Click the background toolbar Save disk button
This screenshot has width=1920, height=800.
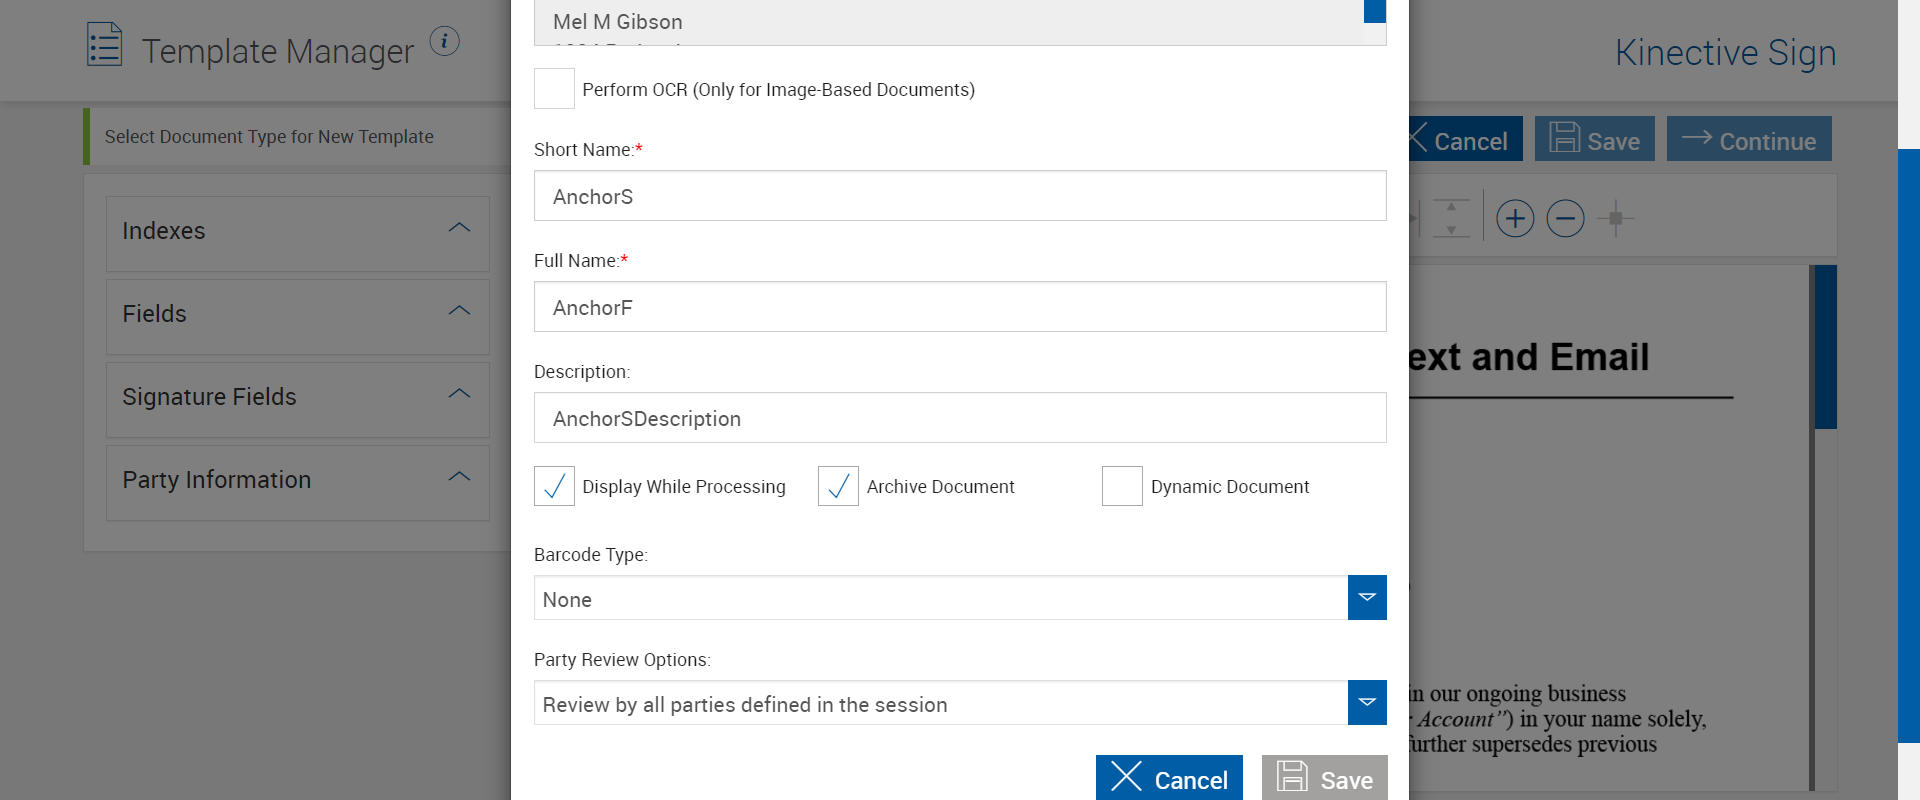coord(1594,140)
